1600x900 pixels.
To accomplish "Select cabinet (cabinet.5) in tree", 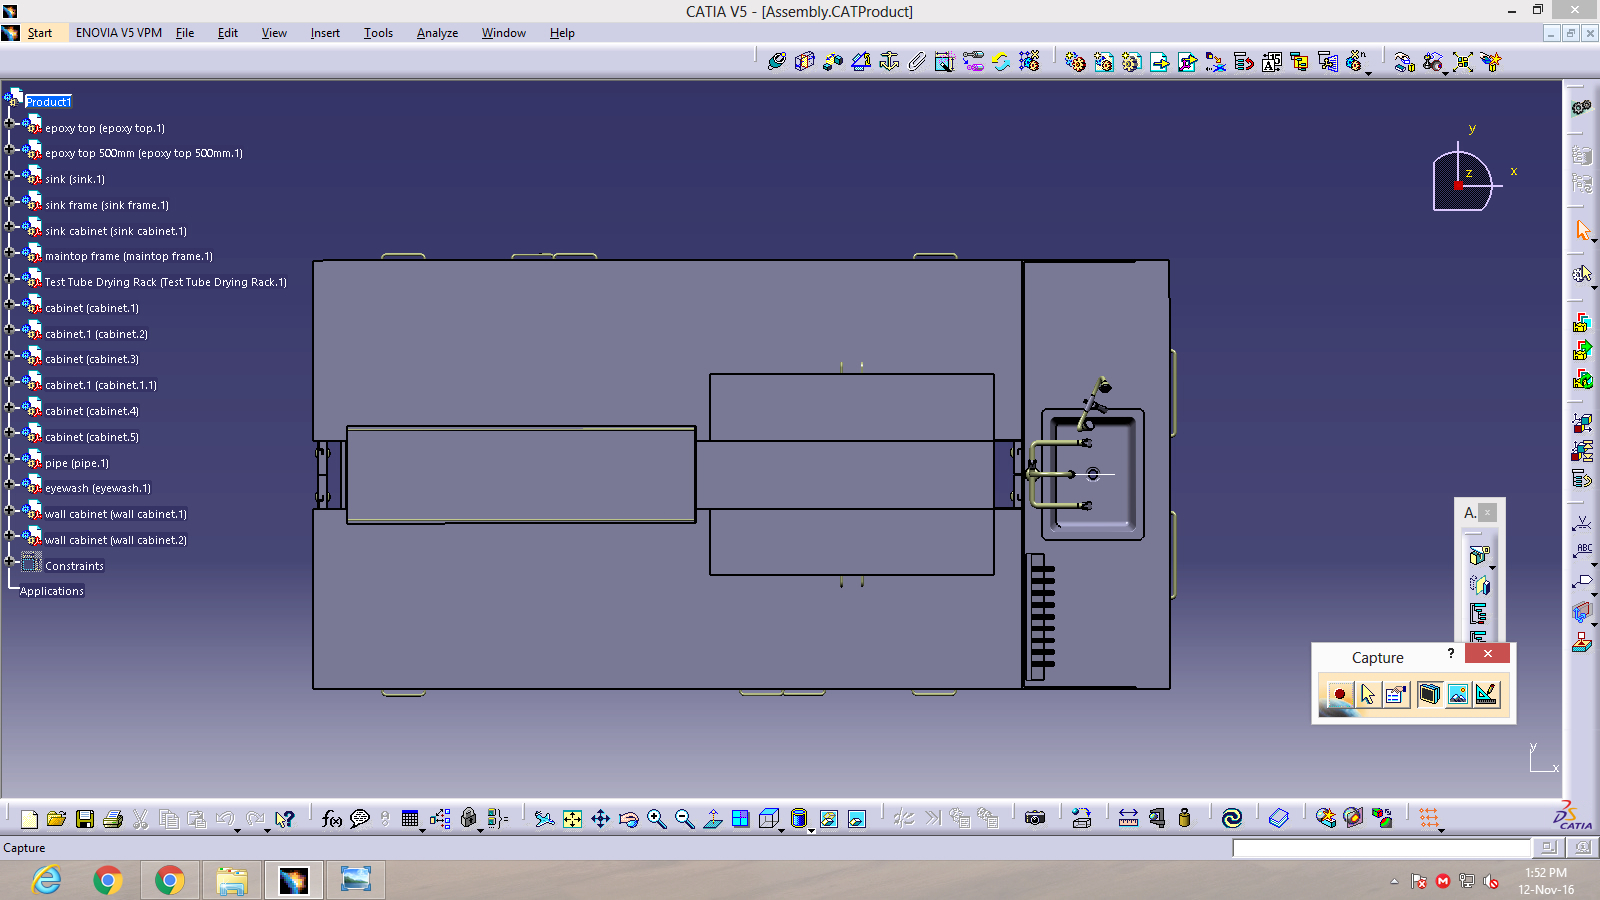I will click(92, 438).
